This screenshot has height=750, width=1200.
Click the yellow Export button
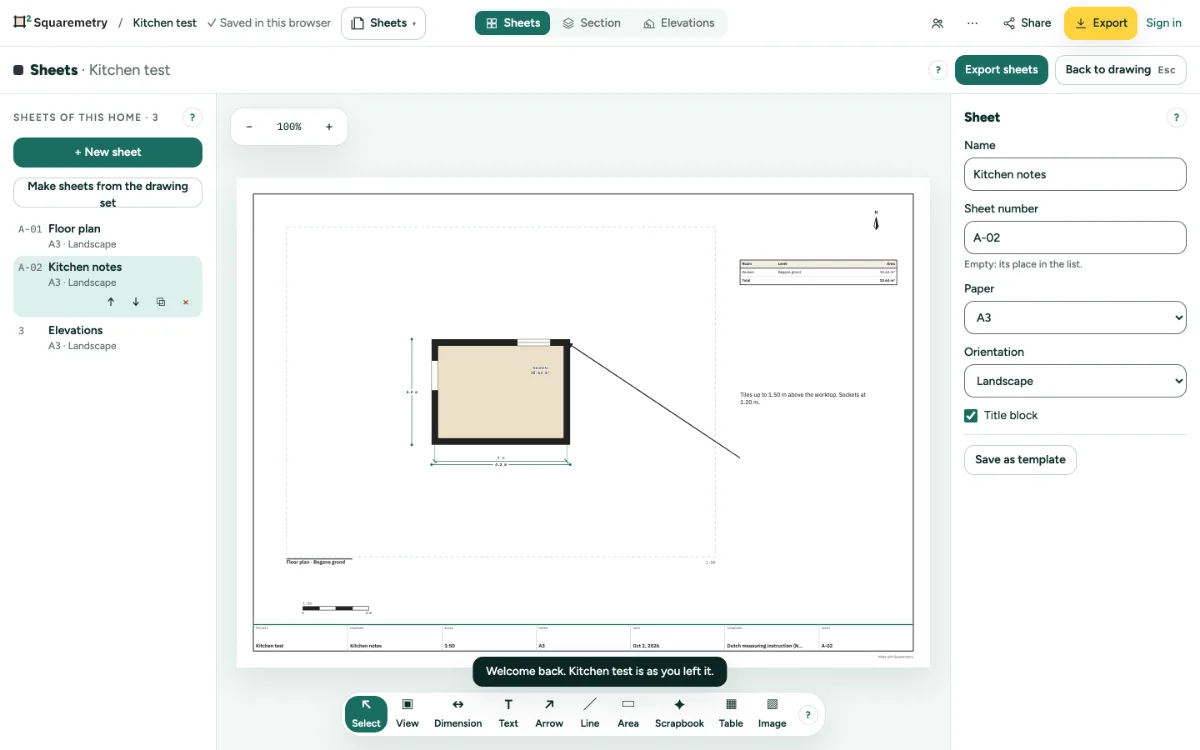pyautogui.click(x=1100, y=23)
